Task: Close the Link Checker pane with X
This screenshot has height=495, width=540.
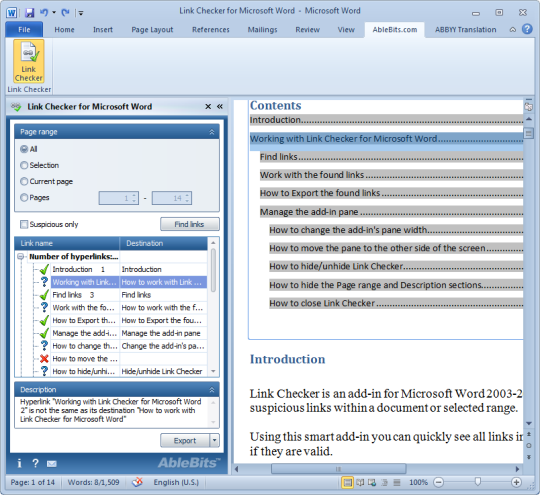Action: point(208,106)
